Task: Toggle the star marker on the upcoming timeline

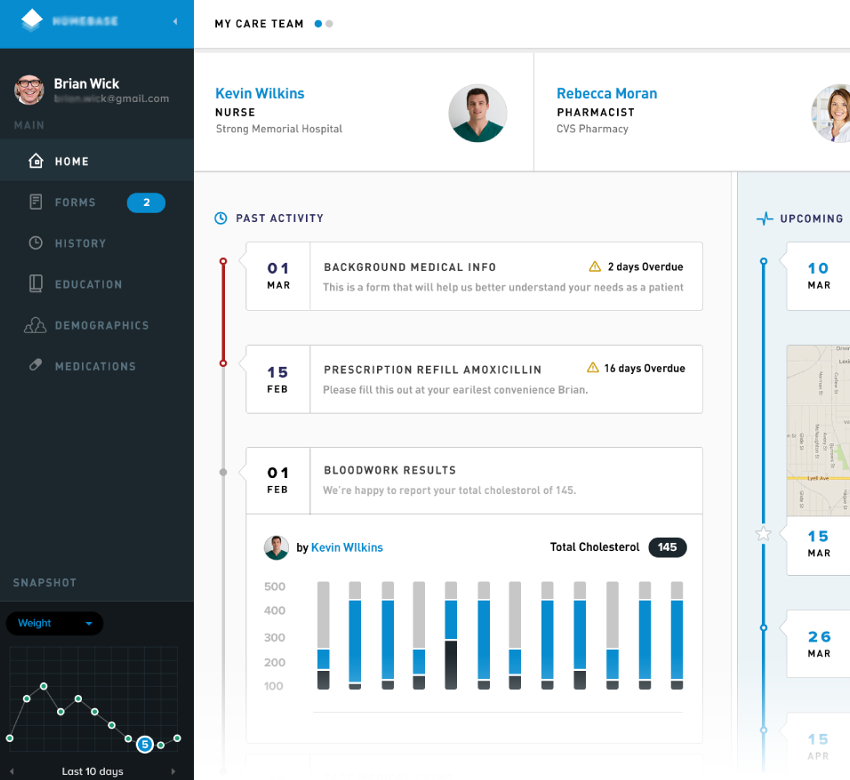Action: click(763, 535)
